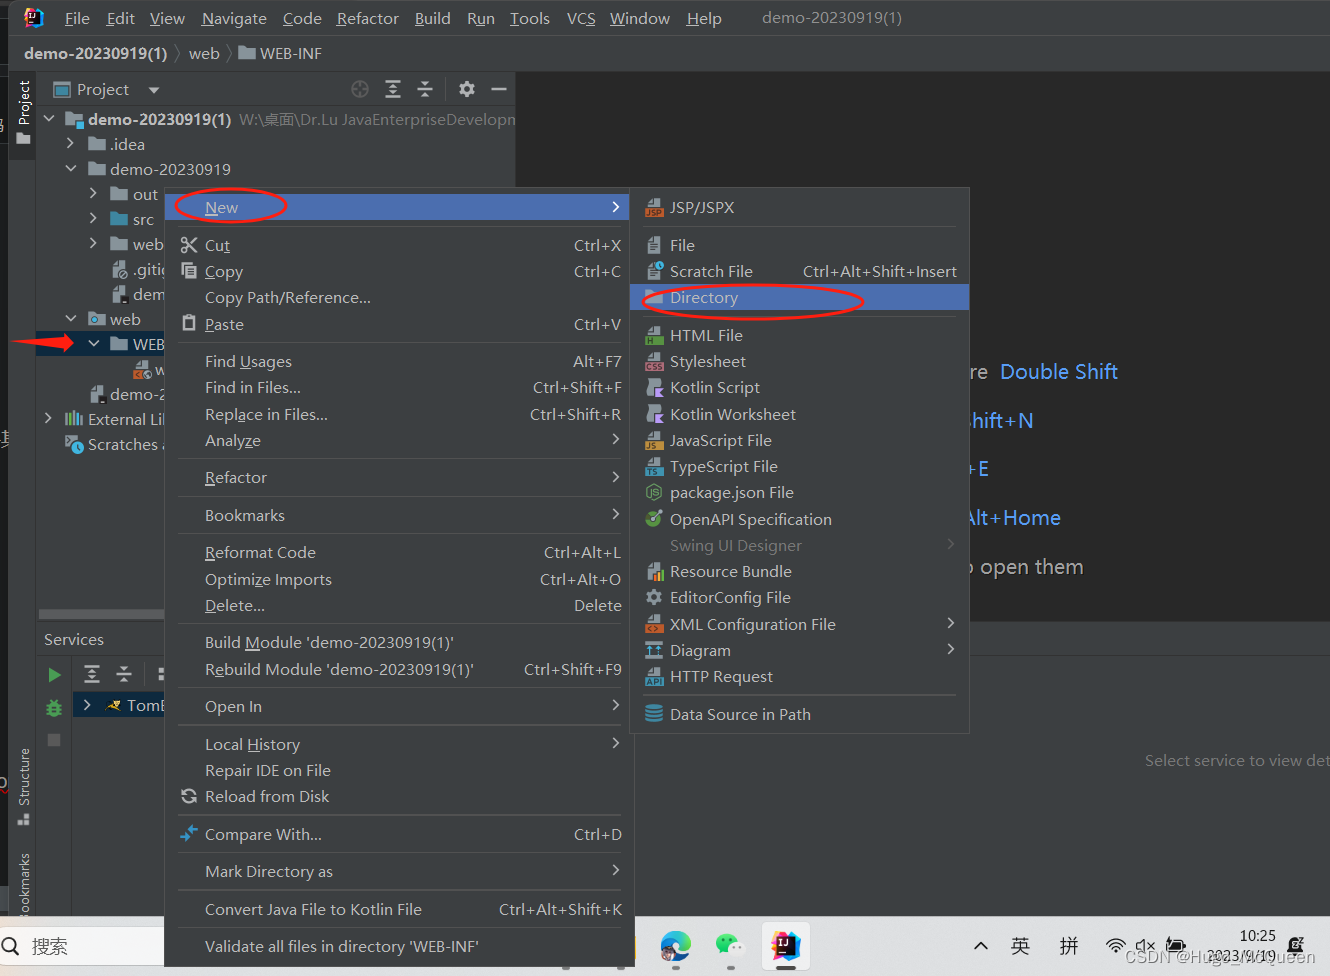Image resolution: width=1330 pixels, height=976 pixels.
Task: Open the Project view mode dropdown
Action: click(x=153, y=90)
